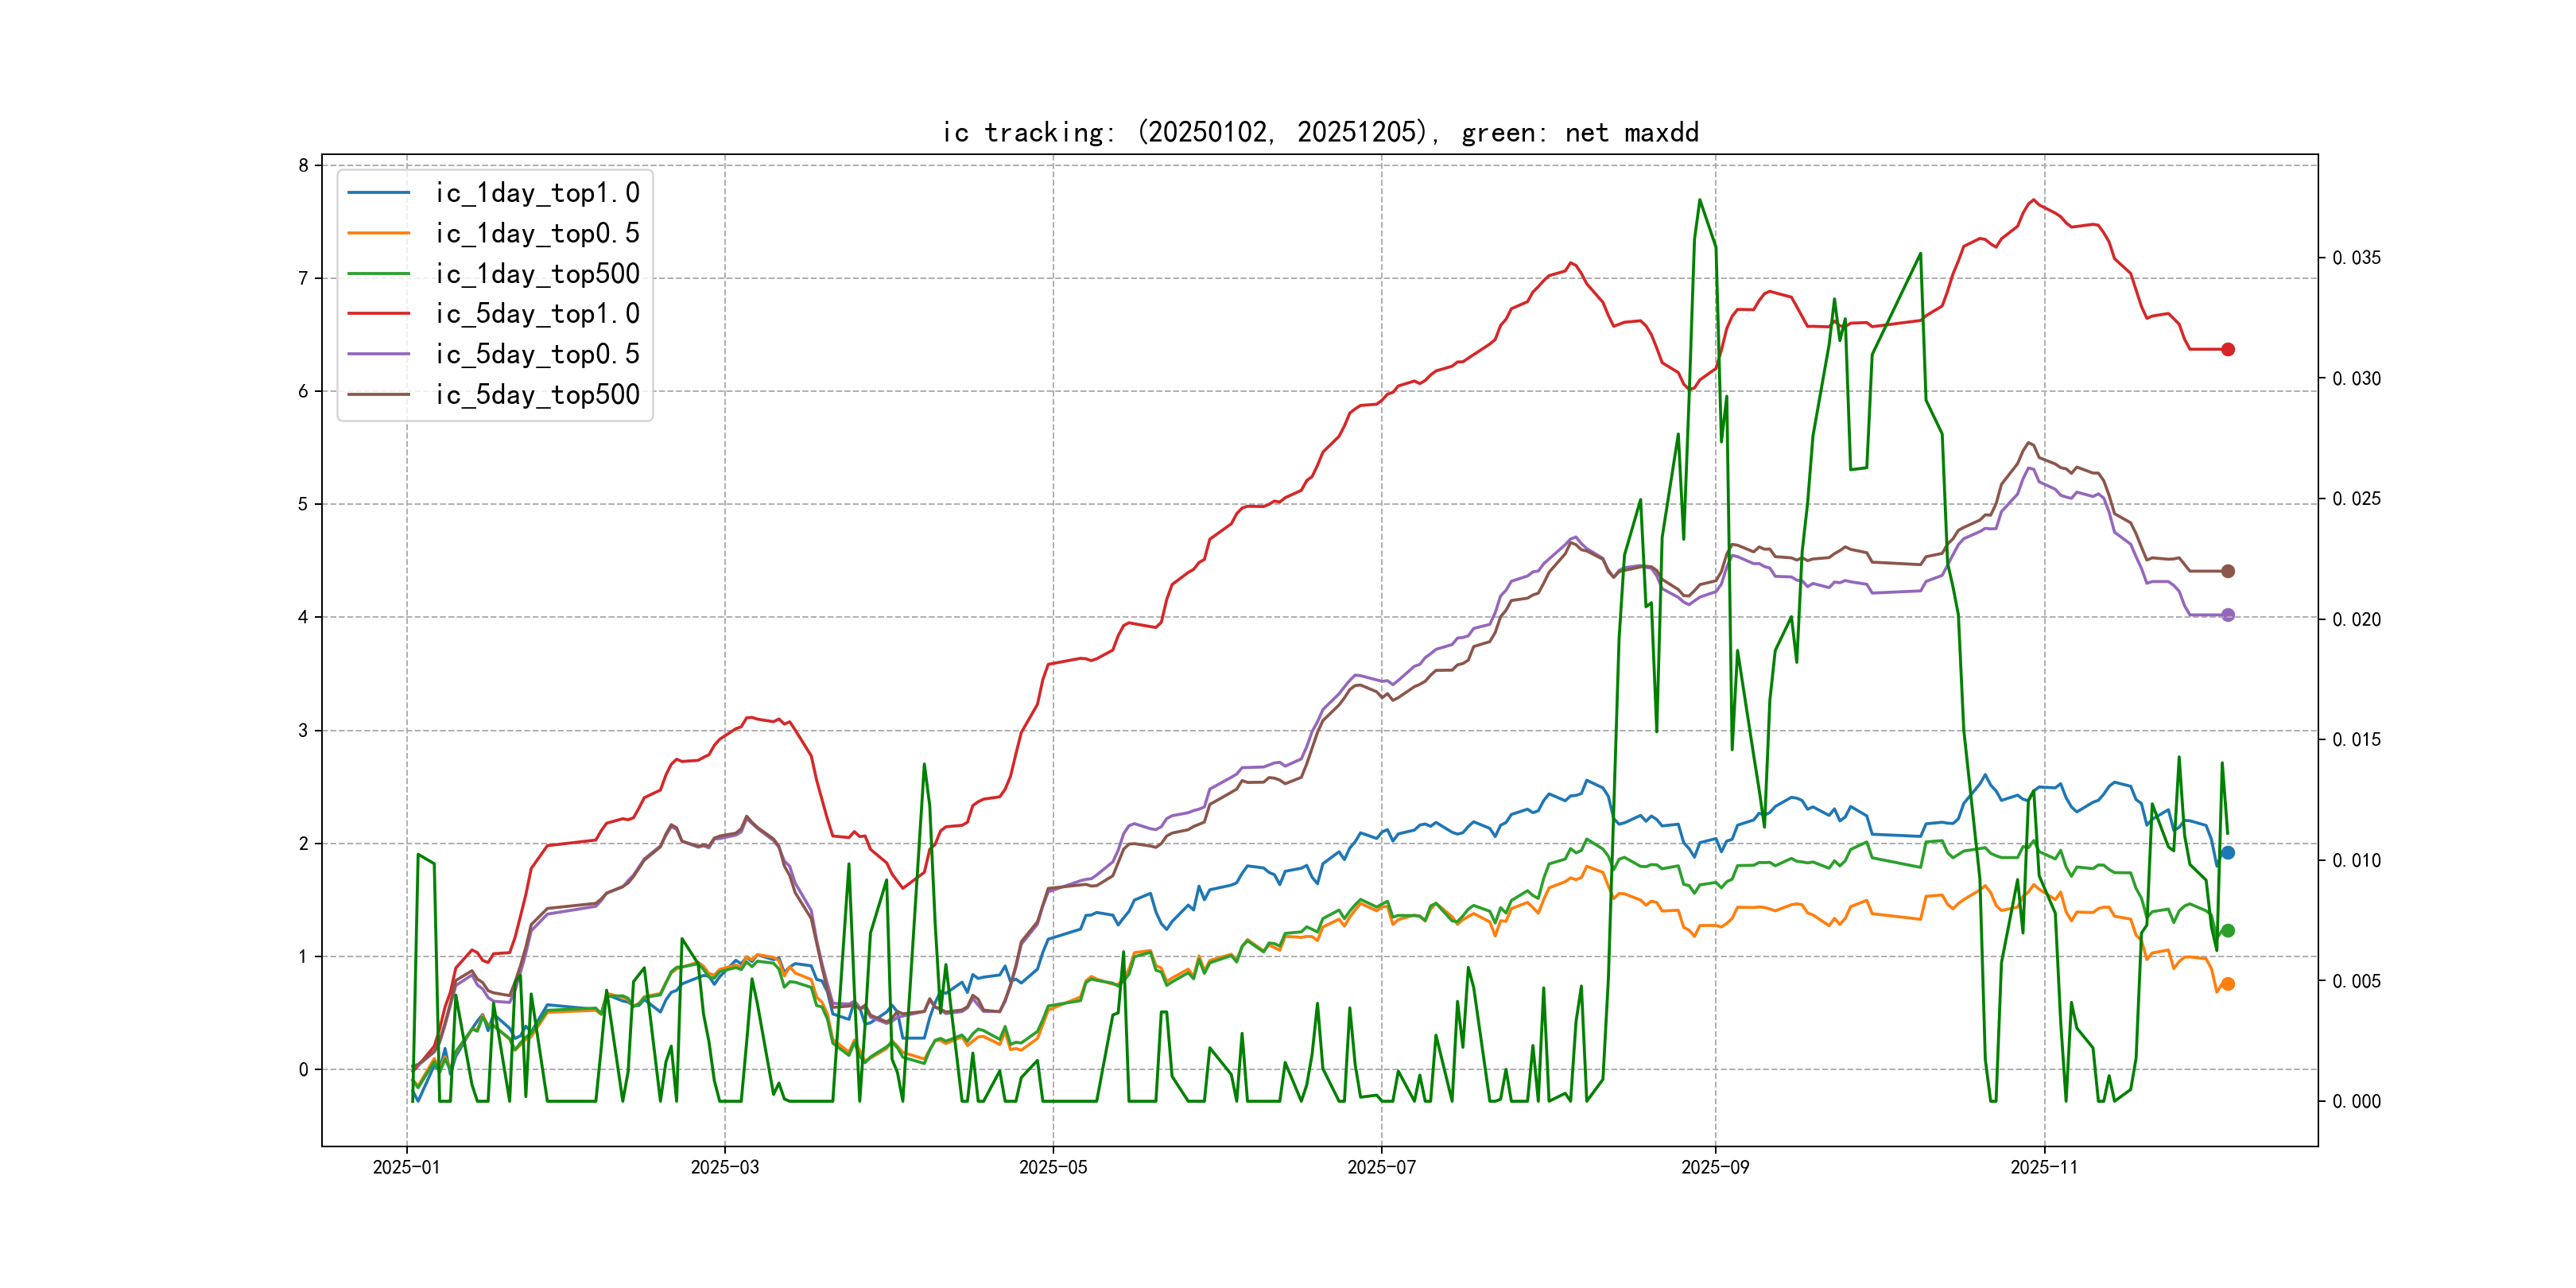Click the 2025-05 x-axis tick label
Viewport: 2576px width, 1288px height.
1053,1167
